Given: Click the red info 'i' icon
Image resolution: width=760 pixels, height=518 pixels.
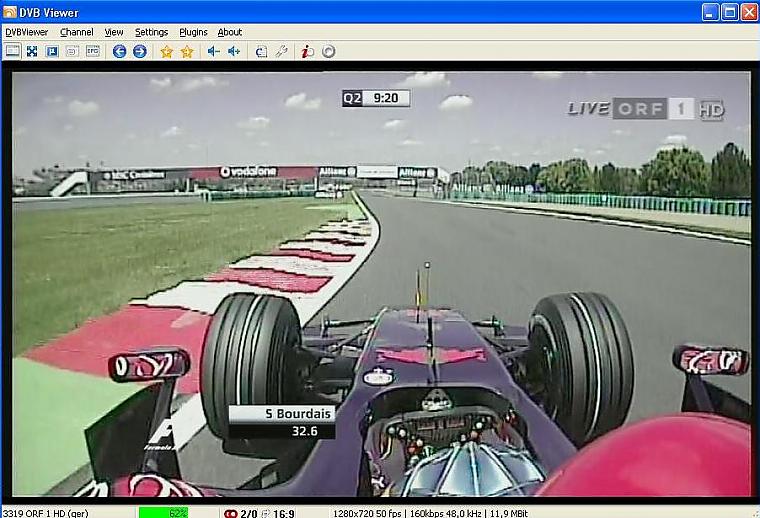Looking at the screenshot, I should [307, 51].
